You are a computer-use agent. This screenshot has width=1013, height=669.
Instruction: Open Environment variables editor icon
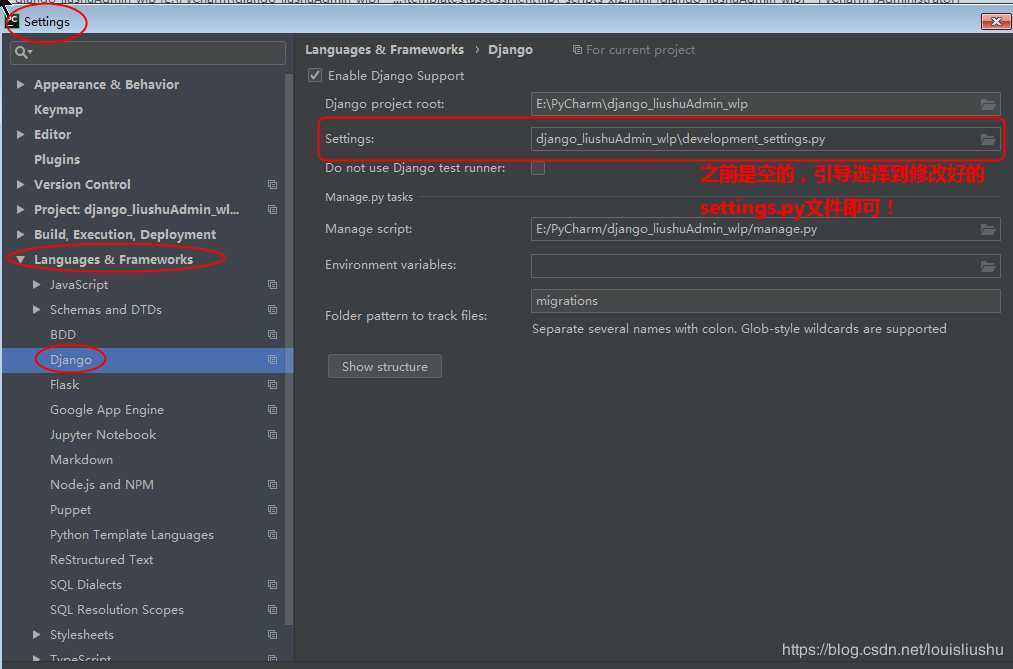coord(988,266)
